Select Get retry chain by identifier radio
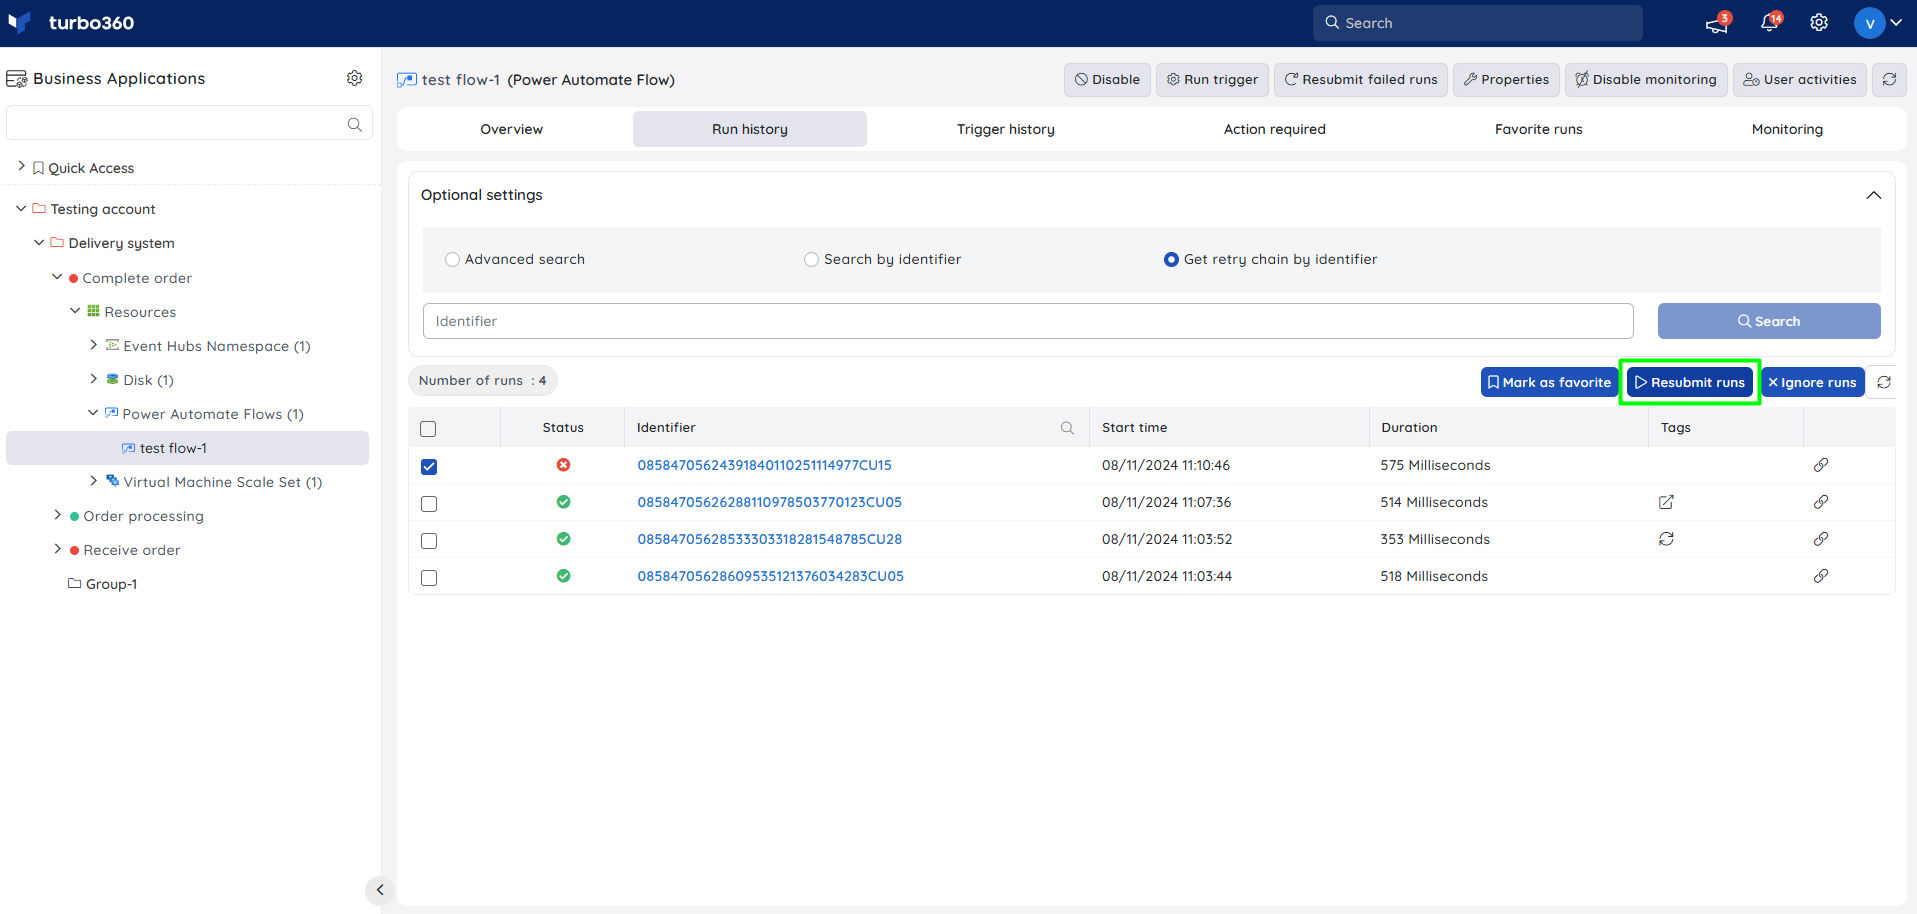 [x=1171, y=259]
